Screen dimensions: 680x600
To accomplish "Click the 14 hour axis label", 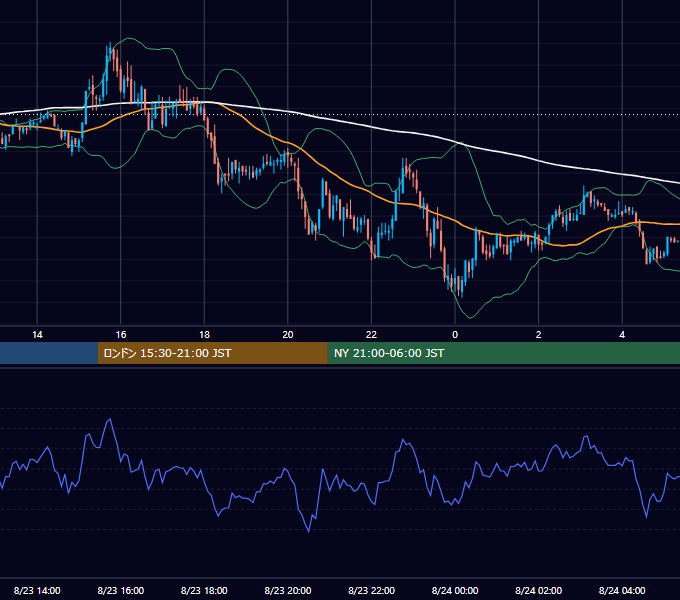I will [x=37, y=335].
